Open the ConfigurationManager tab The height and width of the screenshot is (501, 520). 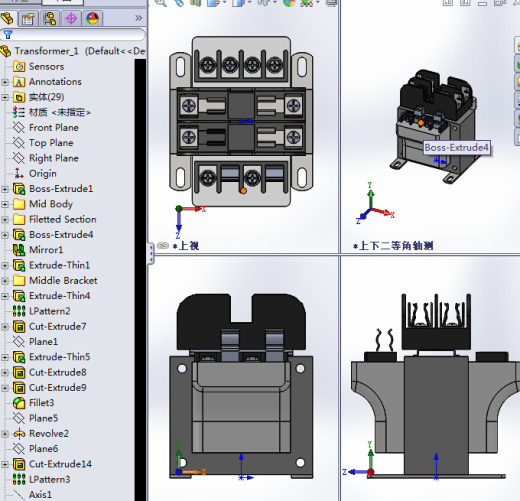49,18
